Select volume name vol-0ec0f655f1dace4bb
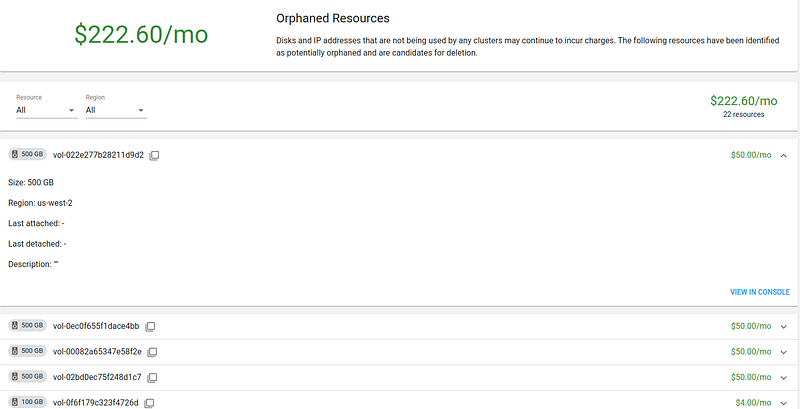800x409 pixels. tap(96, 326)
